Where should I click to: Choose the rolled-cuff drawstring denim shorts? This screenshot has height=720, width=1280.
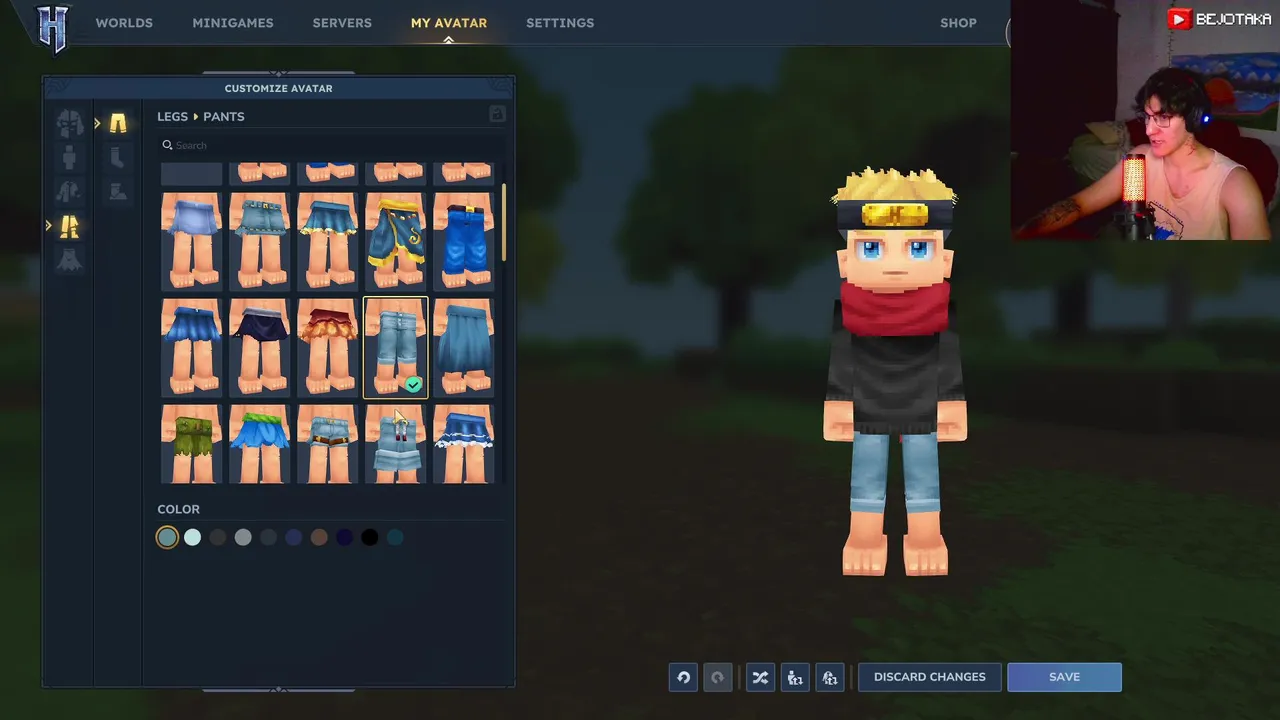(395, 444)
